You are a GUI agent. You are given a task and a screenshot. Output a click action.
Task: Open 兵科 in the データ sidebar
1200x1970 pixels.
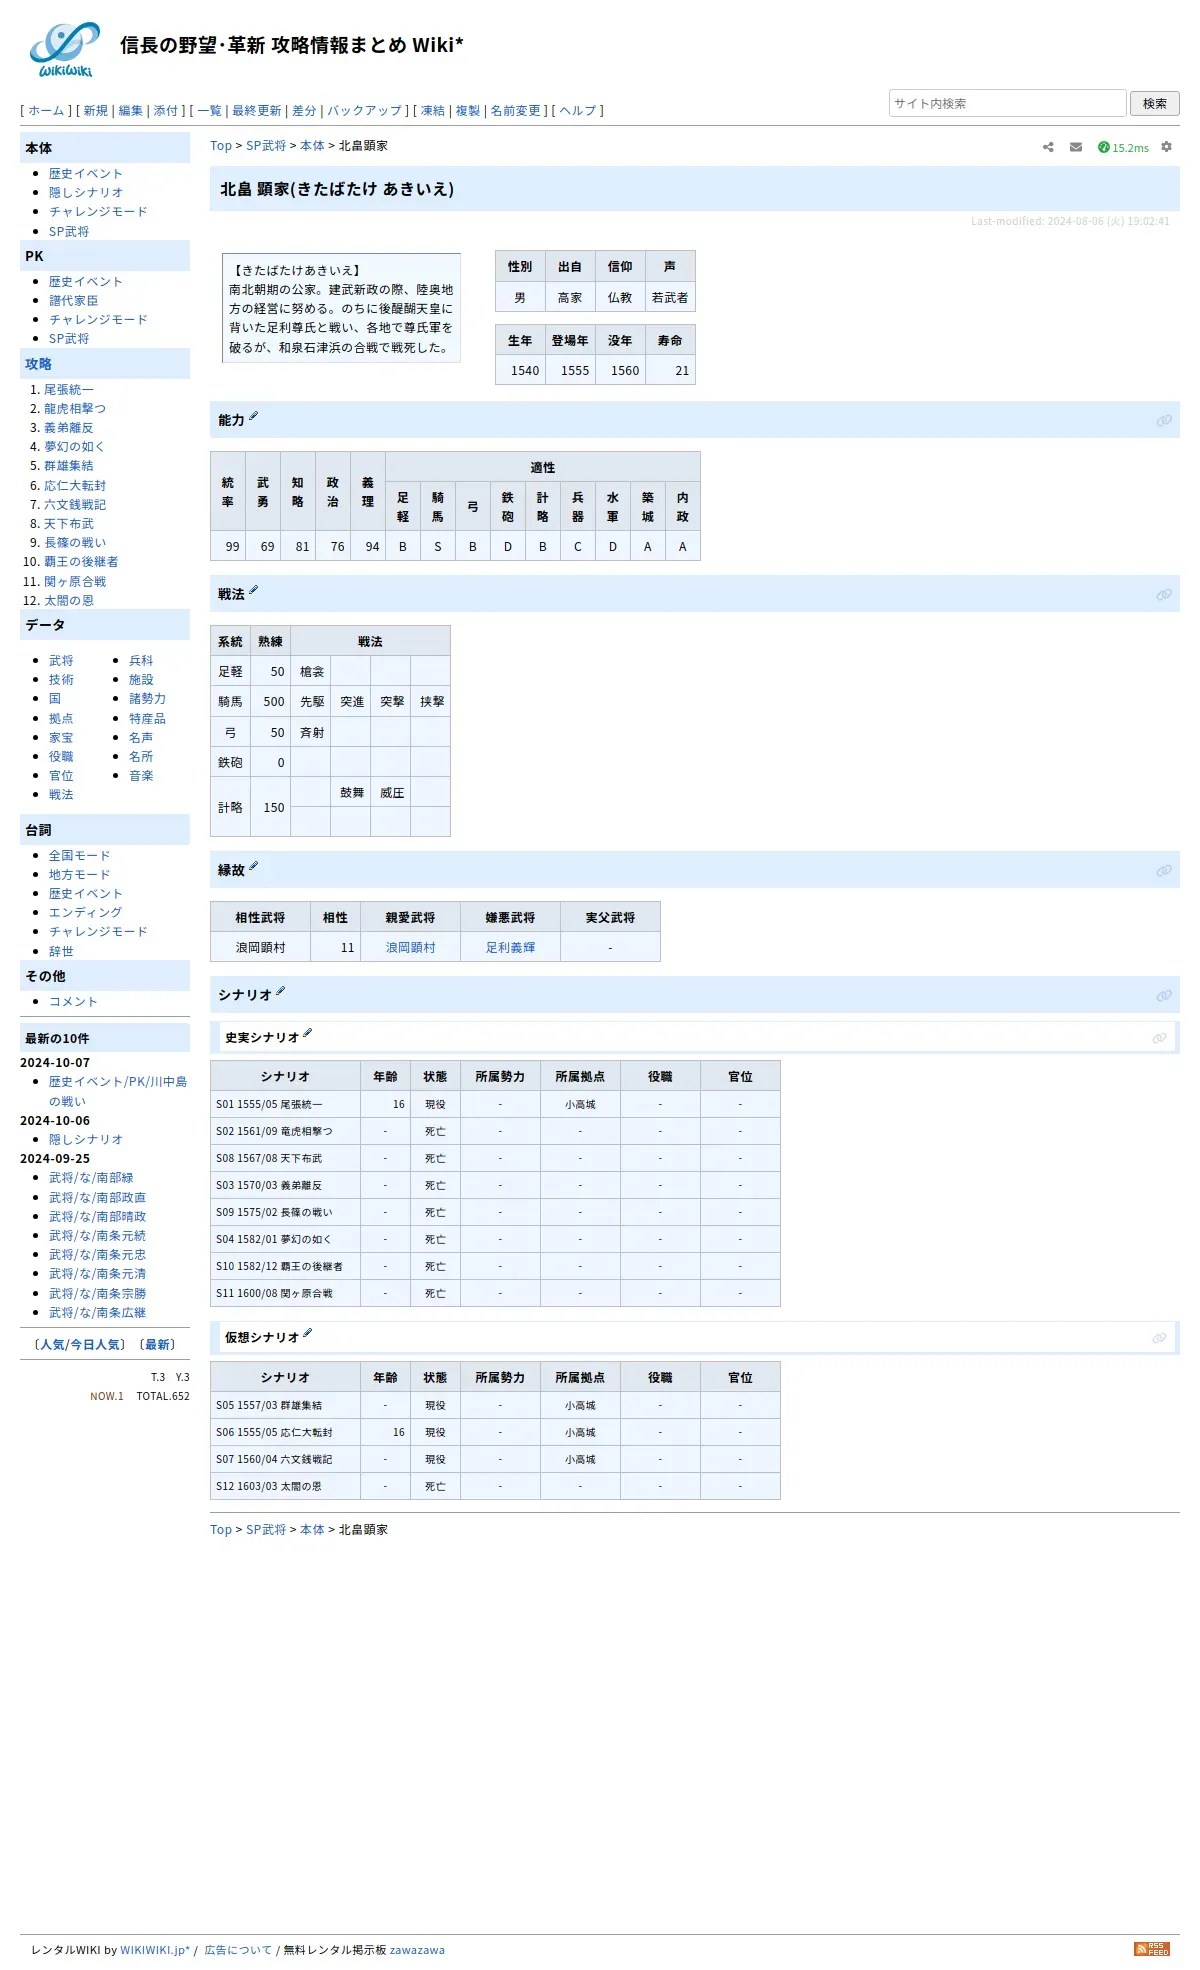pyautogui.click(x=141, y=661)
